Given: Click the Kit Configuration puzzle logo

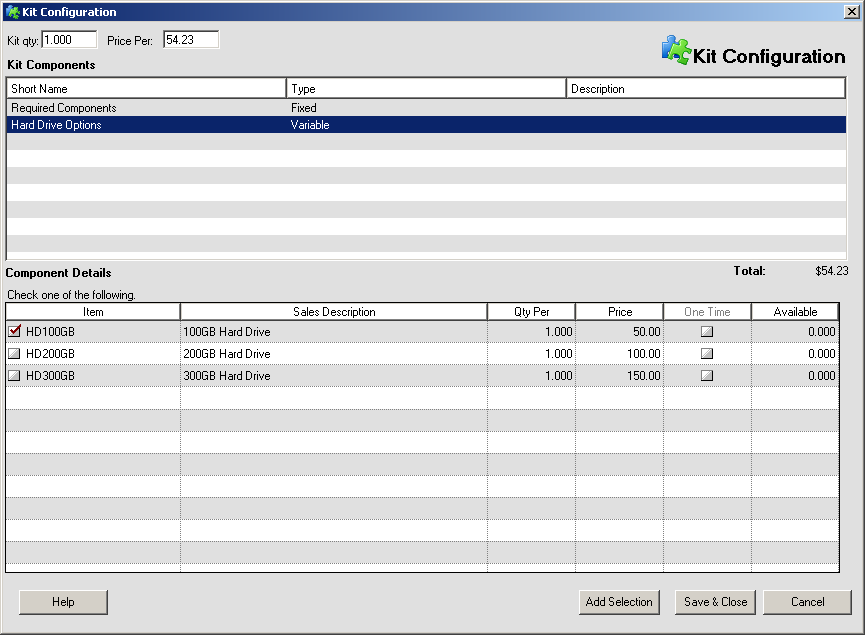Looking at the screenshot, I should pyautogui.click(x=676, y=51).
